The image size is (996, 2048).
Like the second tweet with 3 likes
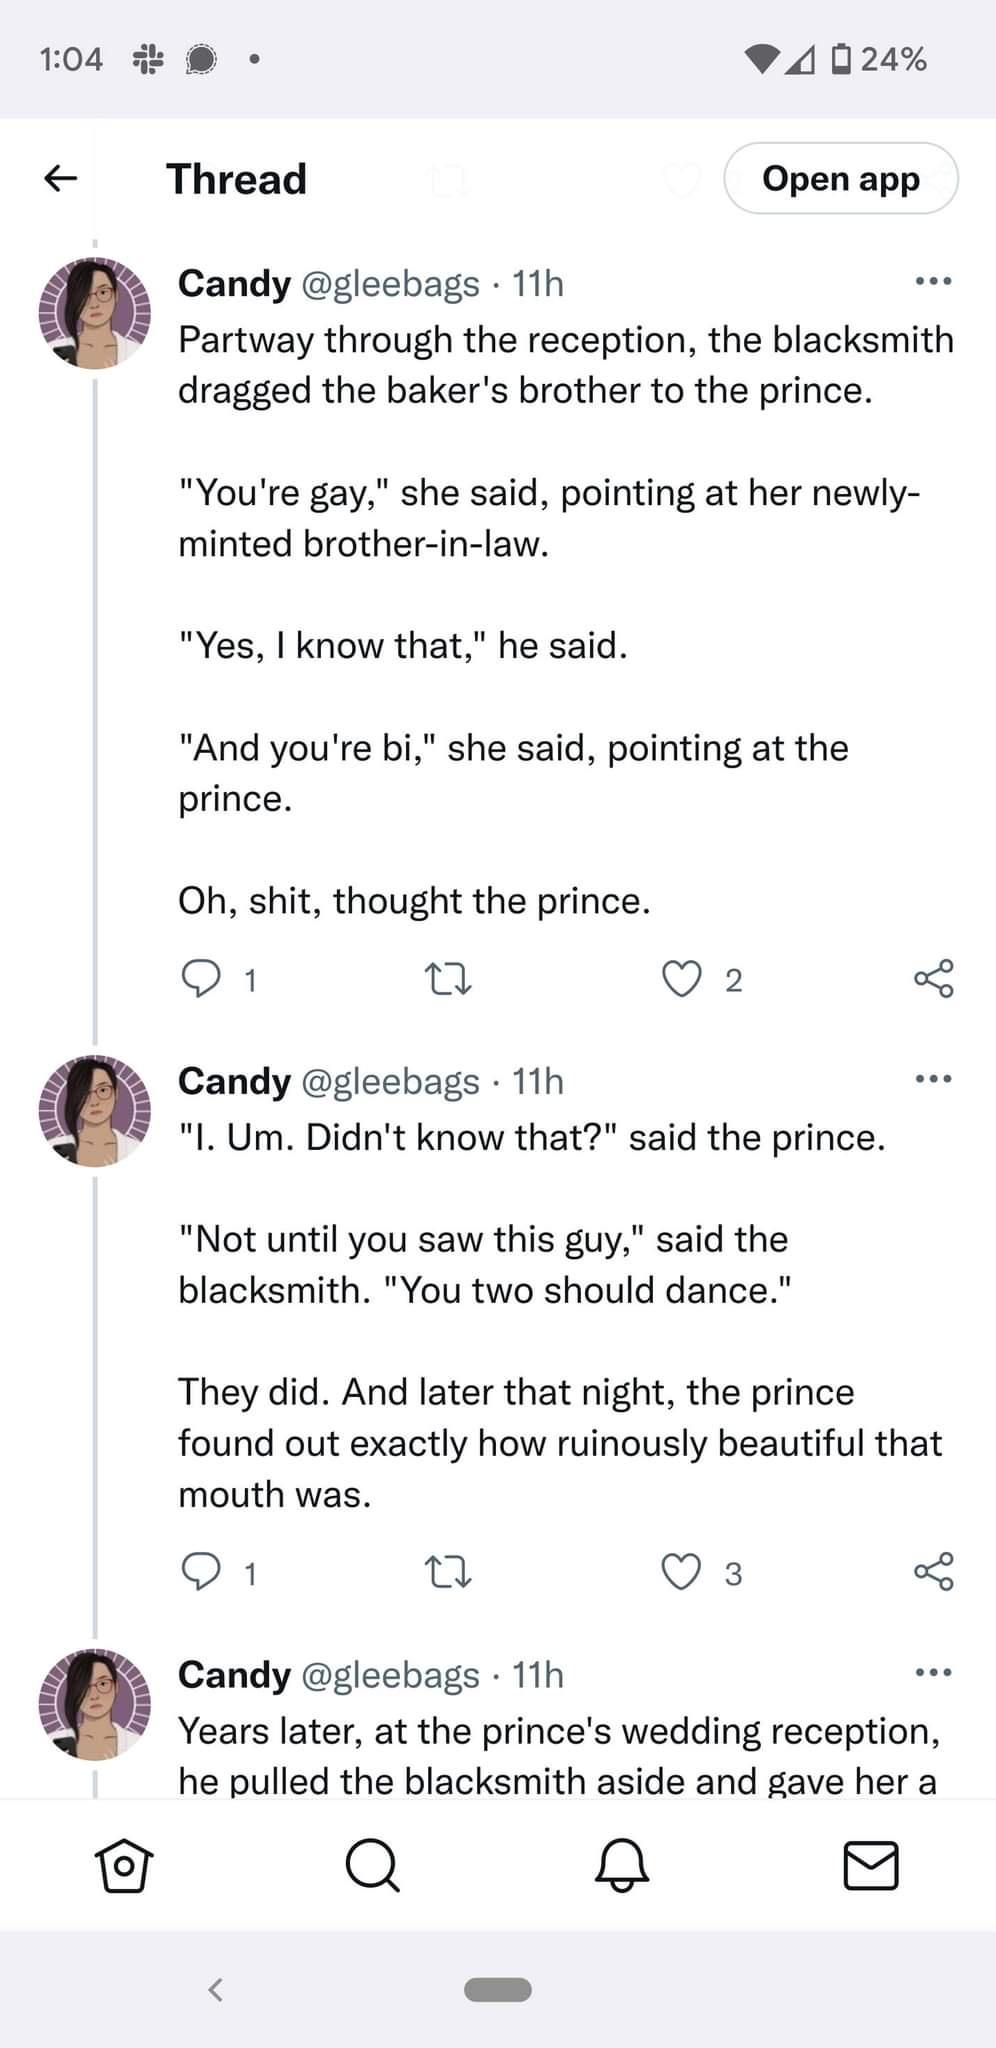coord(683,1572)
